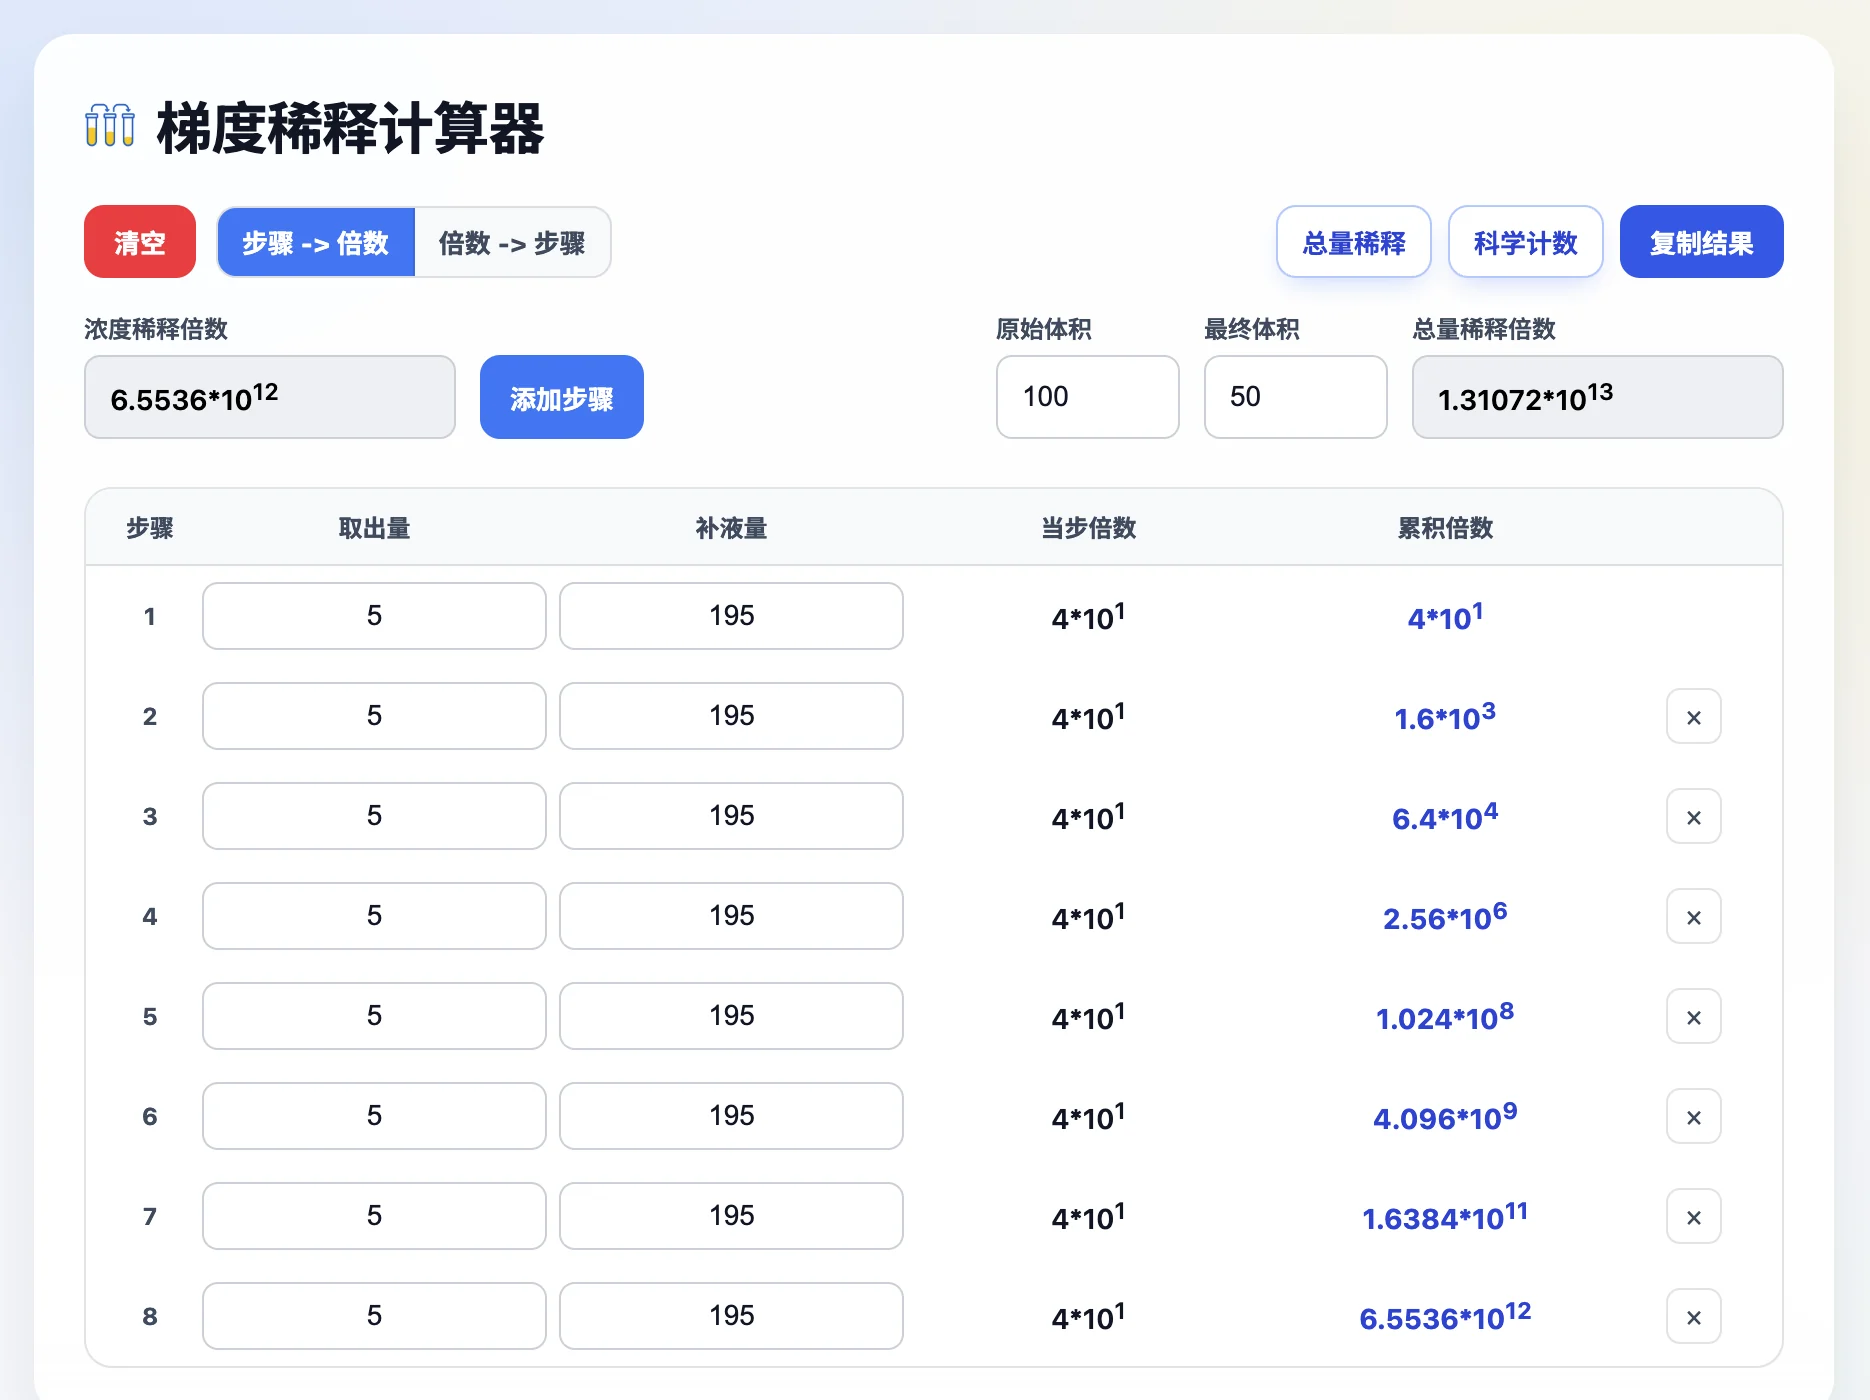Edit step 5 补液量 input
Image resolution: width=1870 pixels, height=1400 pixels.
pyautogui.click(x=731, y=1016)
